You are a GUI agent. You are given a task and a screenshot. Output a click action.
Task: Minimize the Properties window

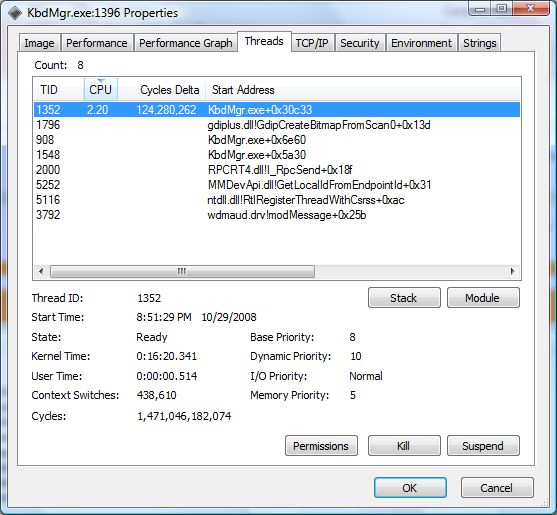pyautogui.click(x=480, y=8)
